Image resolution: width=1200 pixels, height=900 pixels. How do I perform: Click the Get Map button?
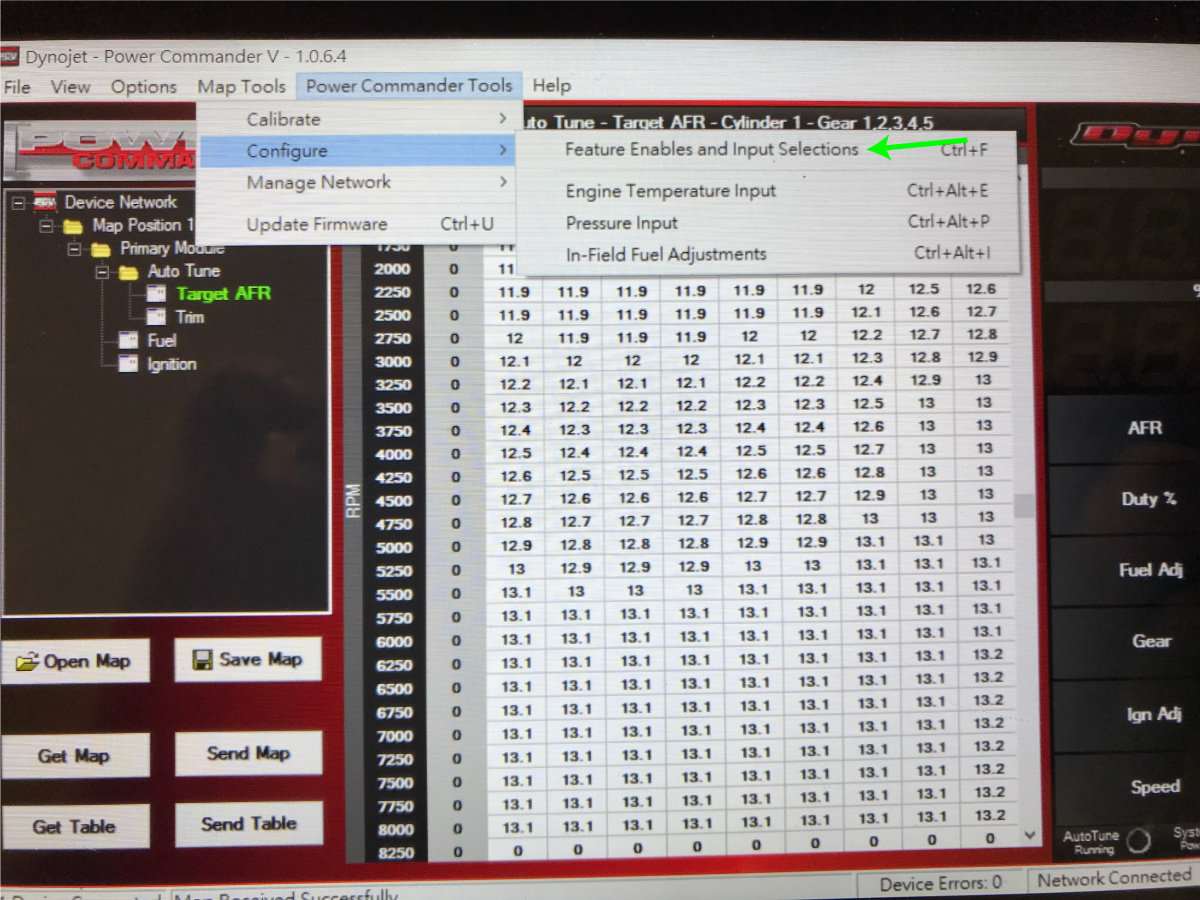(x=75, y=756)
